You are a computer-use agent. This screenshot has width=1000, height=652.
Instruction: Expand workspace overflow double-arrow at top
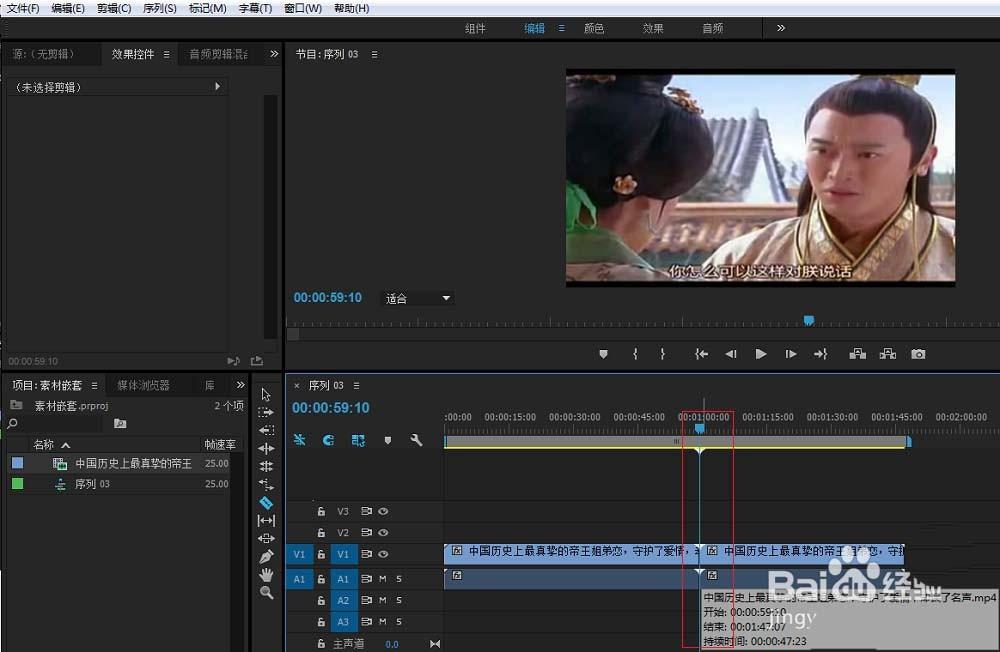click(781, 28)
